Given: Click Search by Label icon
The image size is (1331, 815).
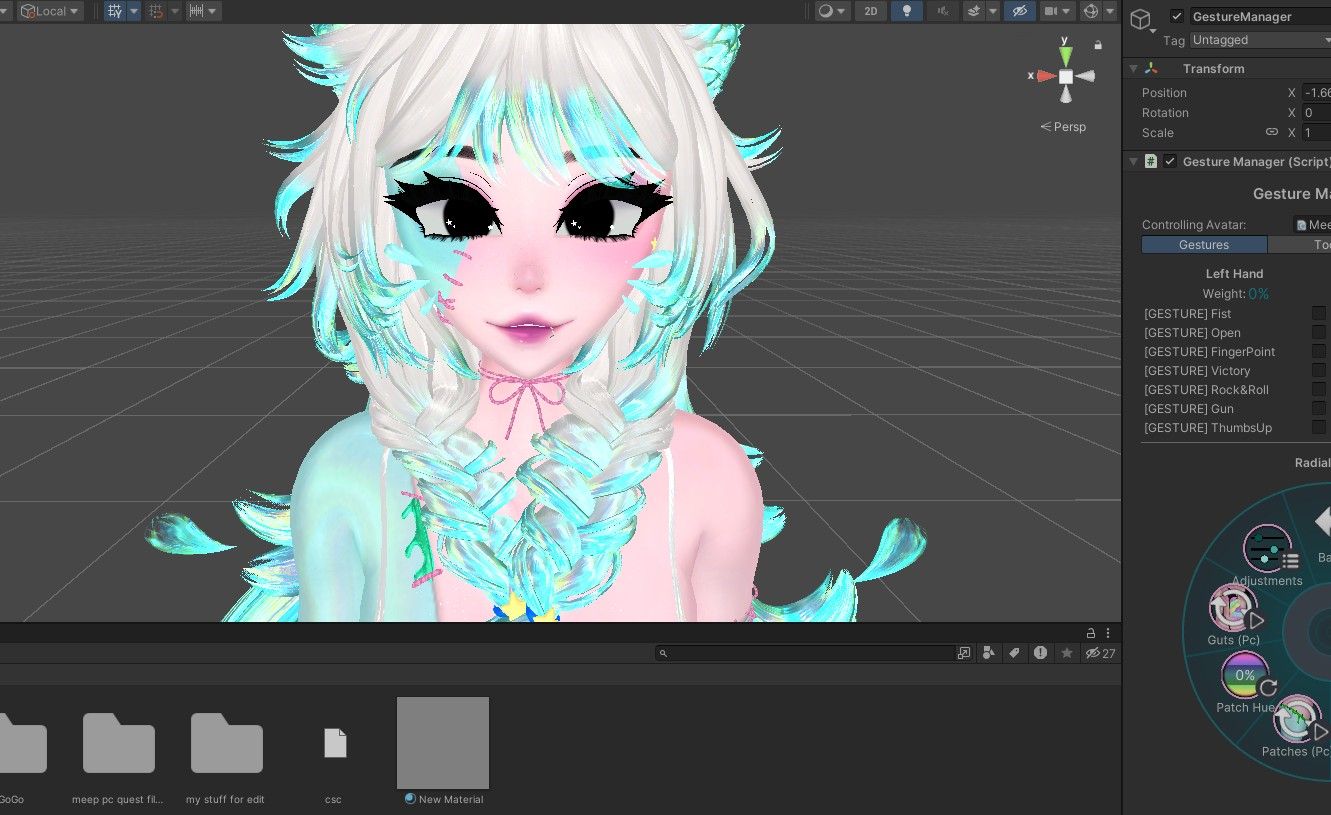Looking at the screenshot, I should coord(1014,653).
